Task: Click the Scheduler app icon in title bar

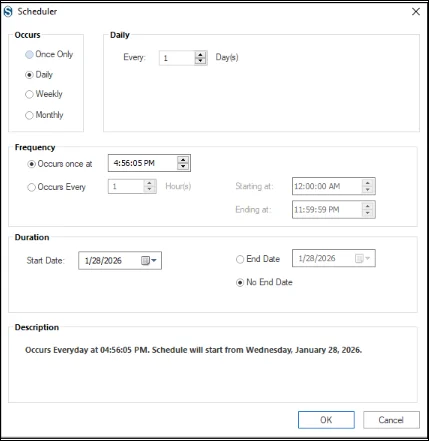Action: click(x=8, y=12)
